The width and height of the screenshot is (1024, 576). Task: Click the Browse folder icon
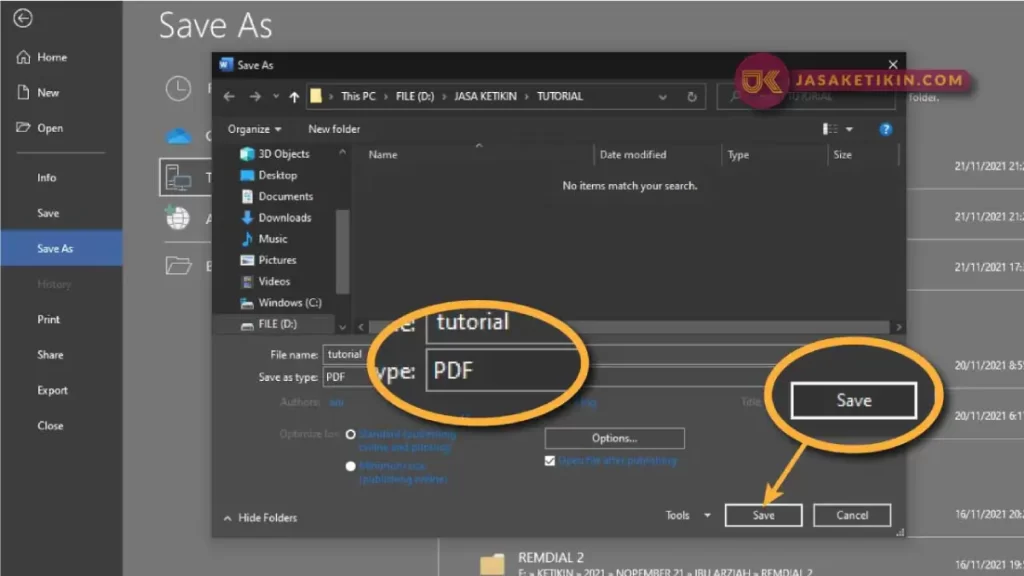coord(178,265)
